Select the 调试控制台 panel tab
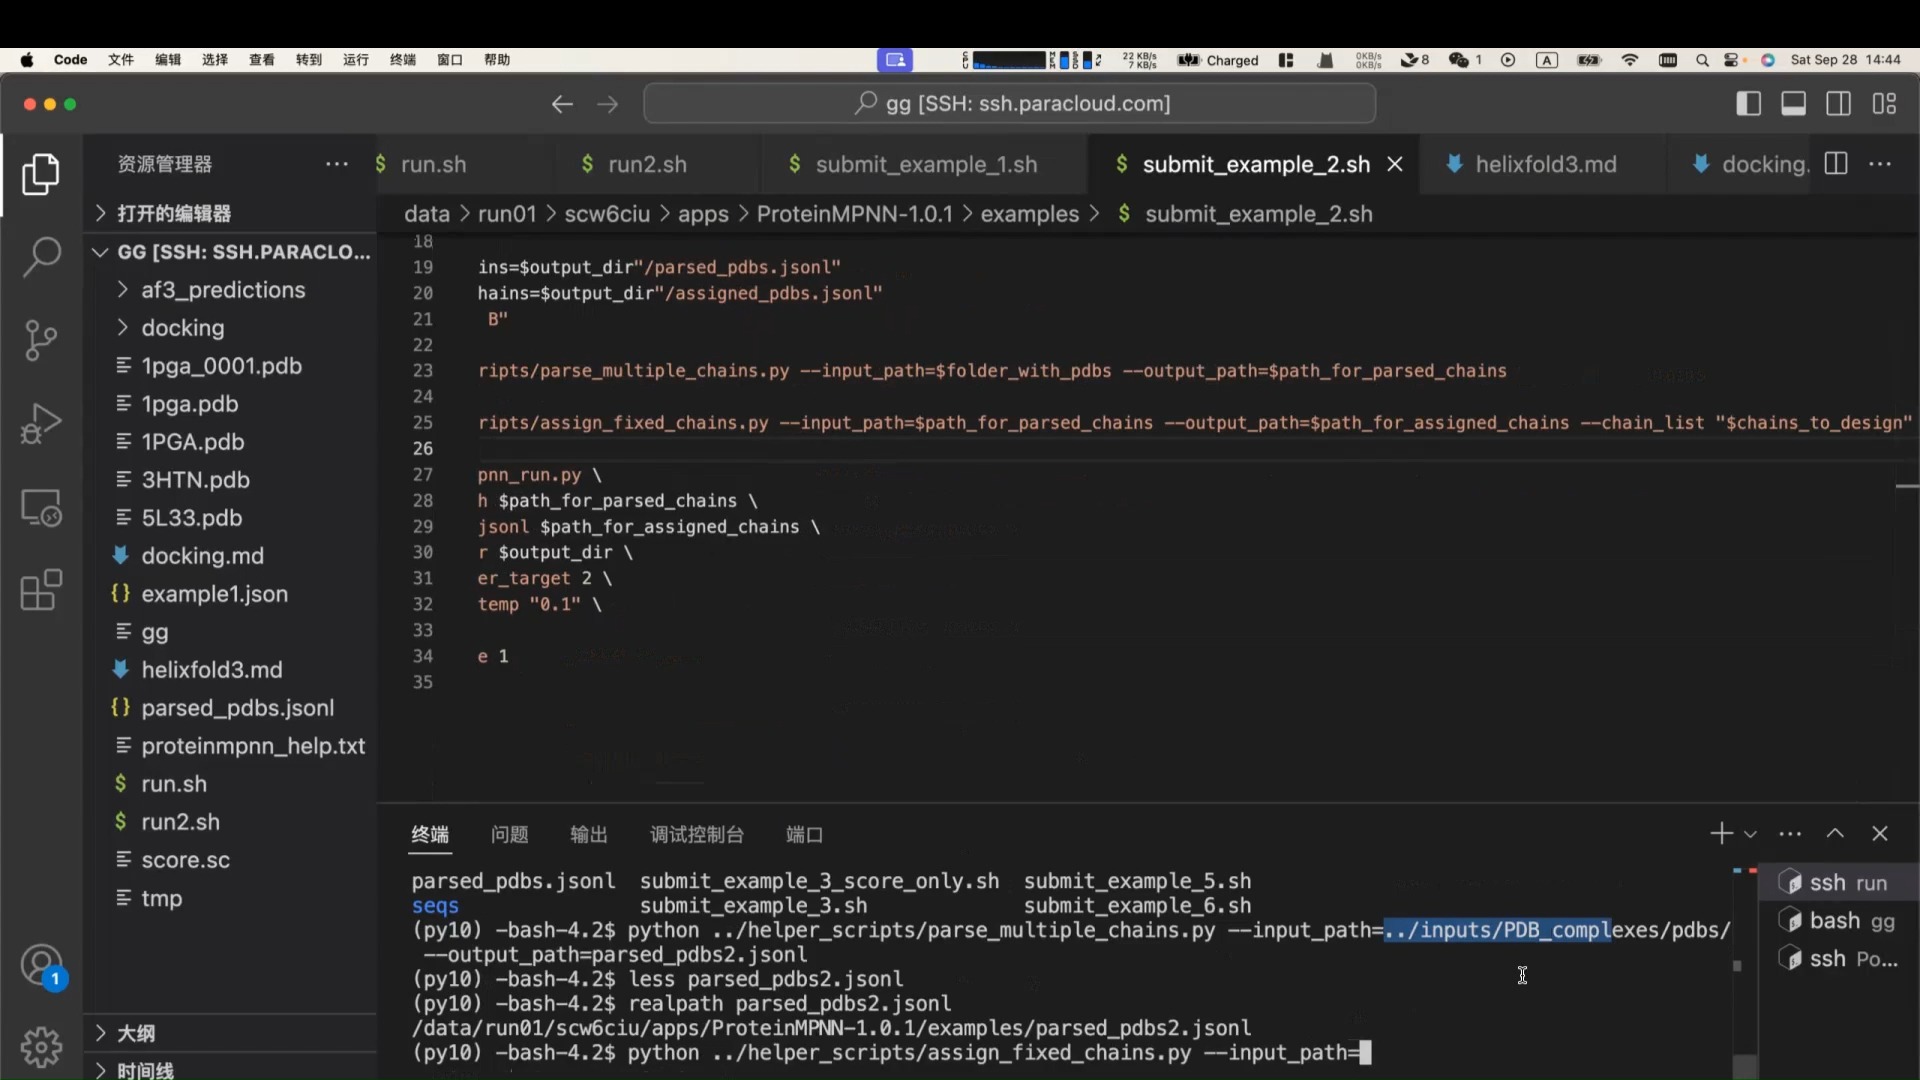 click(x=697, y=834)
